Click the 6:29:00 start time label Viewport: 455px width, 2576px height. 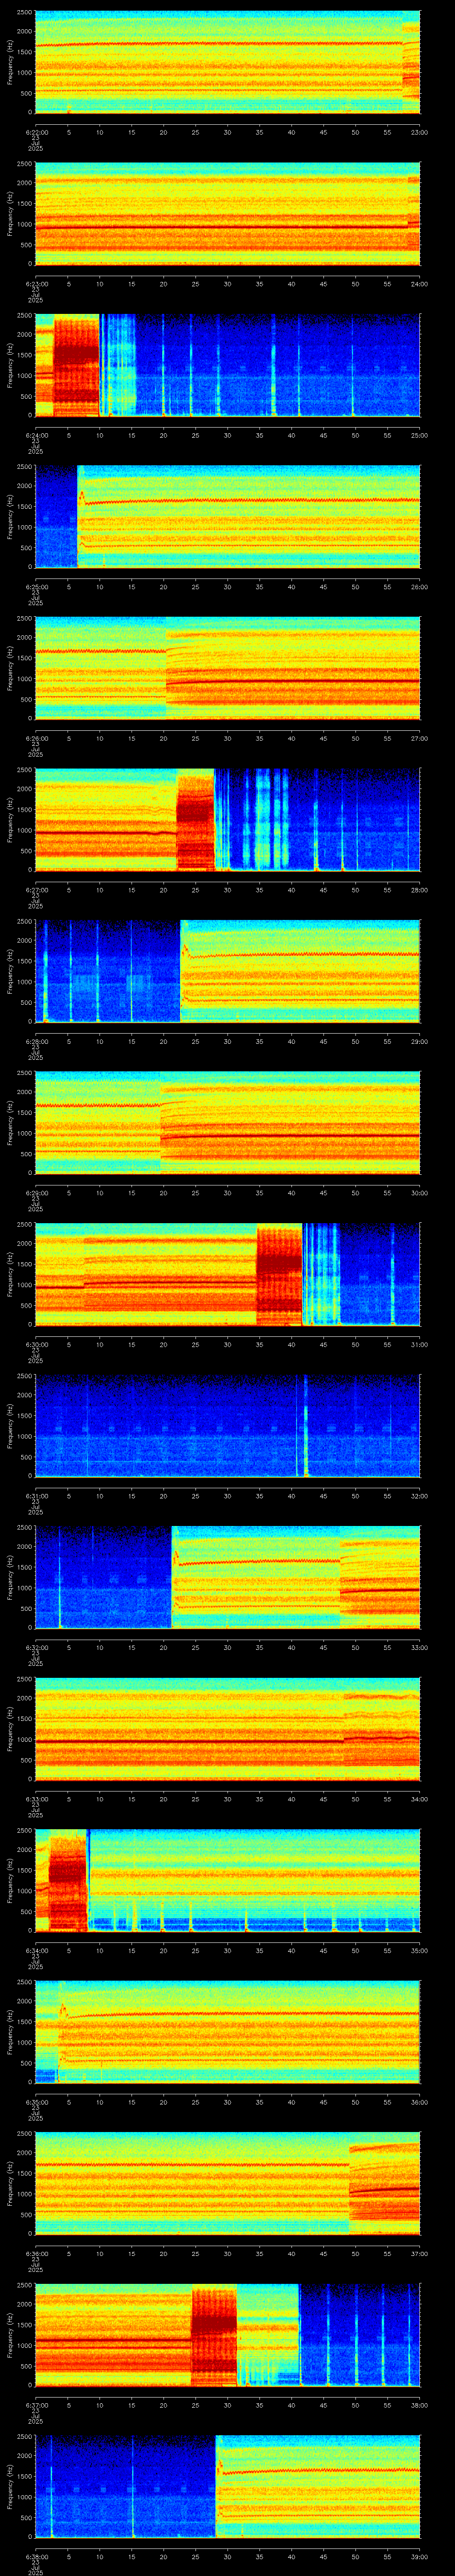point(36,1193)
